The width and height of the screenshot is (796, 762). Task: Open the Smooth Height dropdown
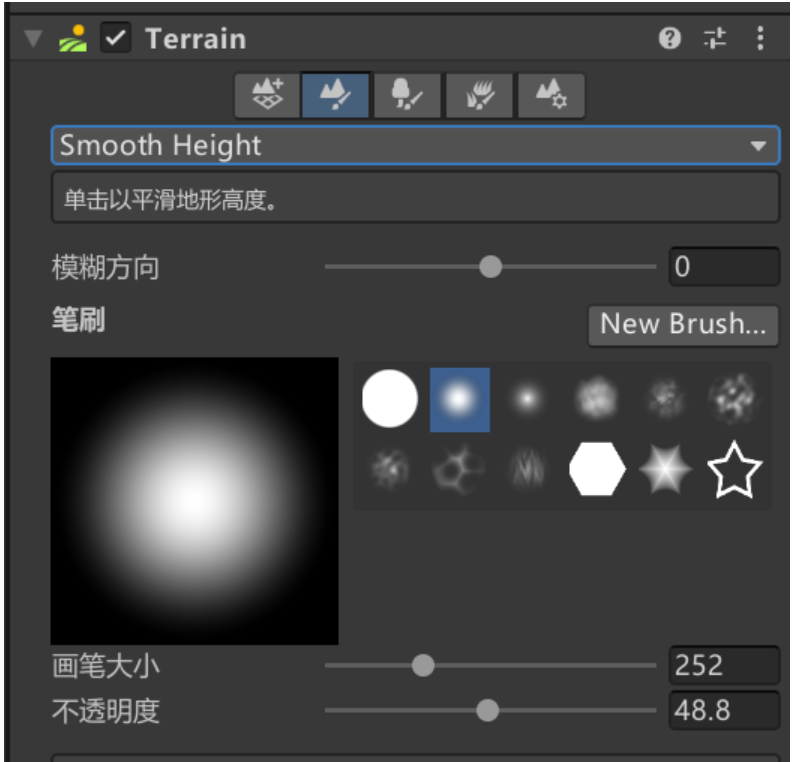(415, 145)
